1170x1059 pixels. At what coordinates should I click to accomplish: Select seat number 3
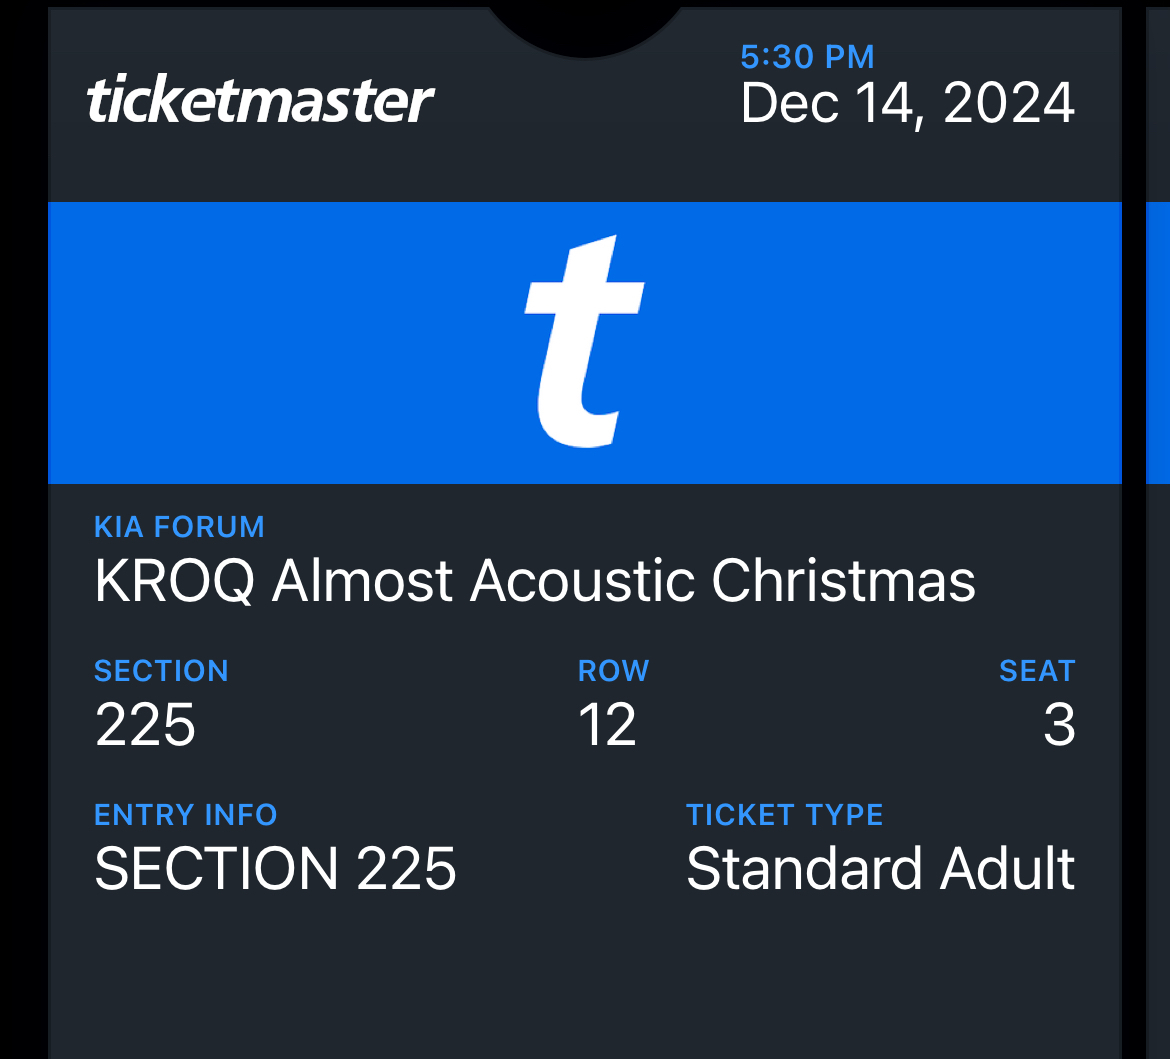coord(1060,724)
